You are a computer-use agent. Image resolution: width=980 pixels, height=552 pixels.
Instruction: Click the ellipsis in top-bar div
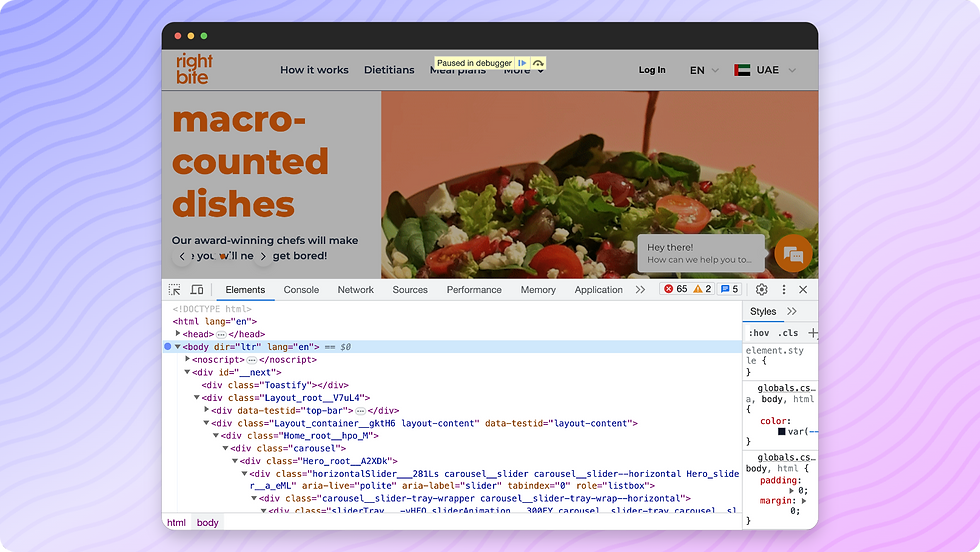(361, 411)
